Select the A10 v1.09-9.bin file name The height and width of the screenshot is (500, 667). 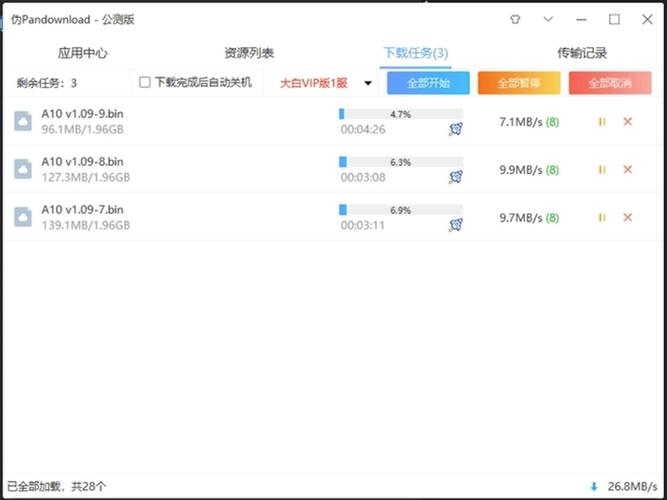[x=83, y=114]
